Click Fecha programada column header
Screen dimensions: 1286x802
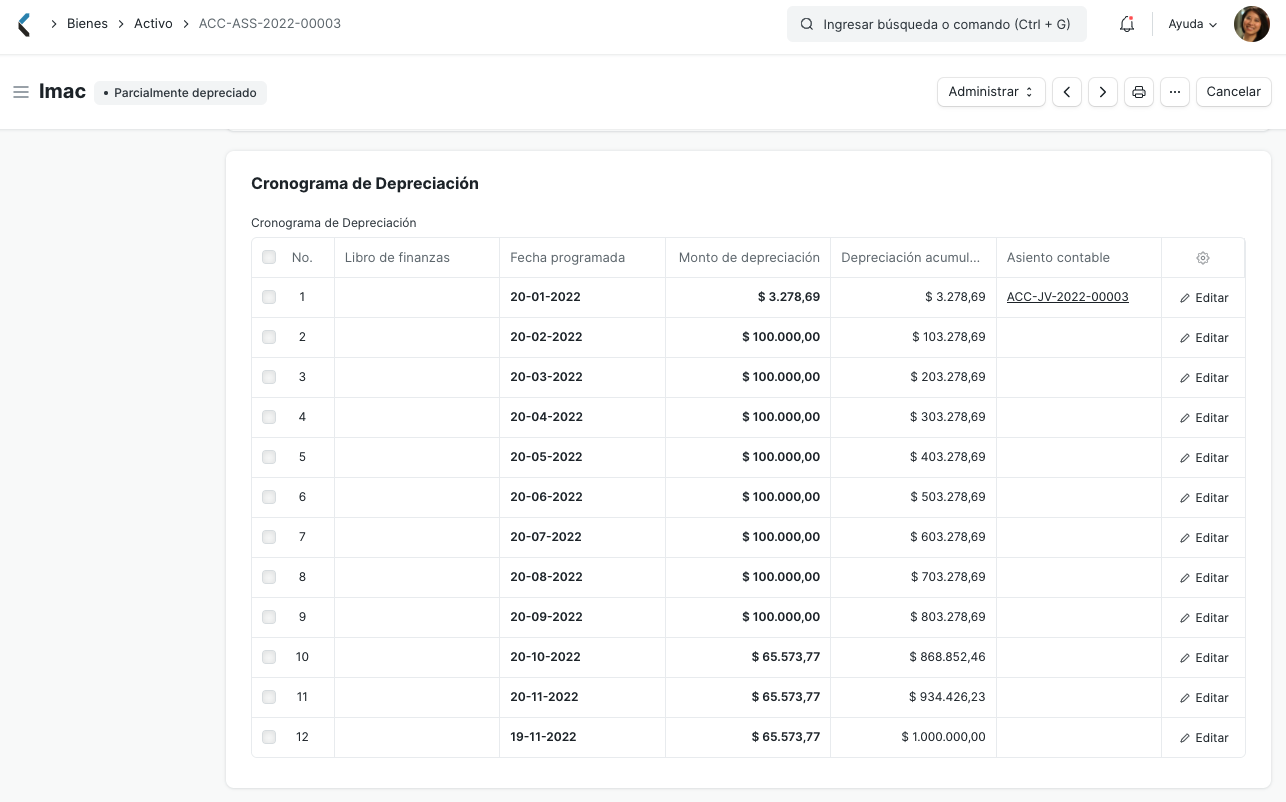[567, 257]
